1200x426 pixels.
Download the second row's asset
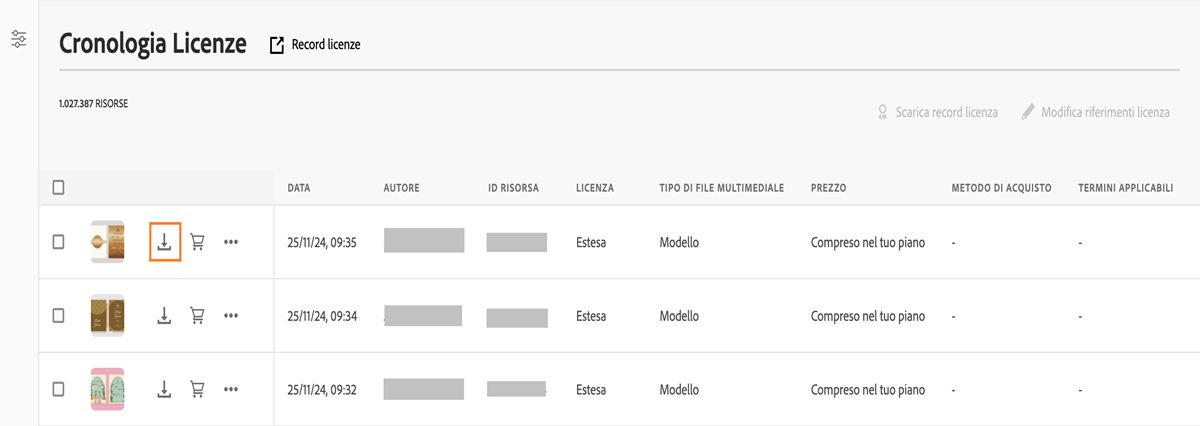(165, 316)
